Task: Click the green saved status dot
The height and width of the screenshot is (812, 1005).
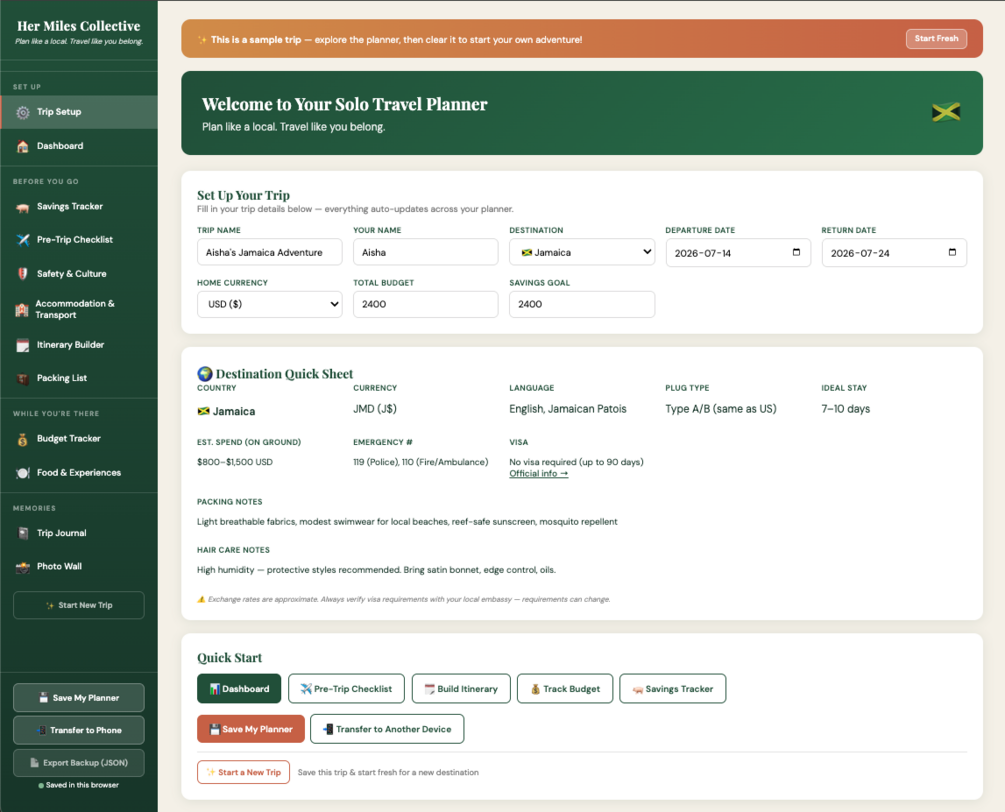Action: click(x=41, y=785)
